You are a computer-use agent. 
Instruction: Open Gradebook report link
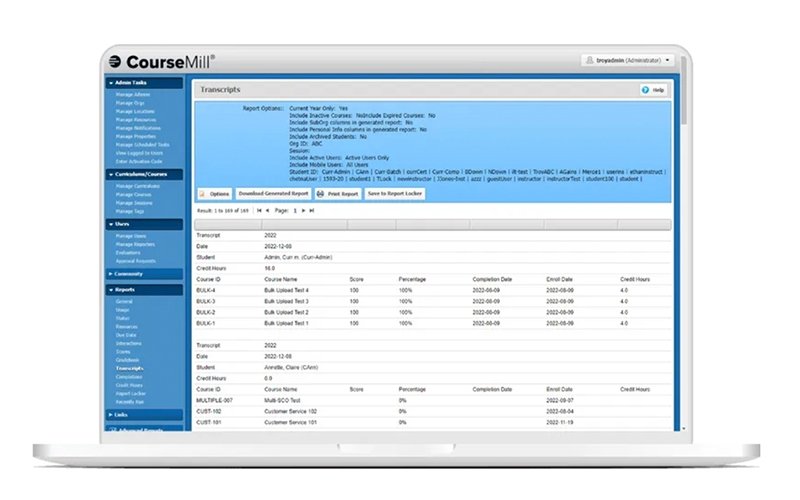127,360
